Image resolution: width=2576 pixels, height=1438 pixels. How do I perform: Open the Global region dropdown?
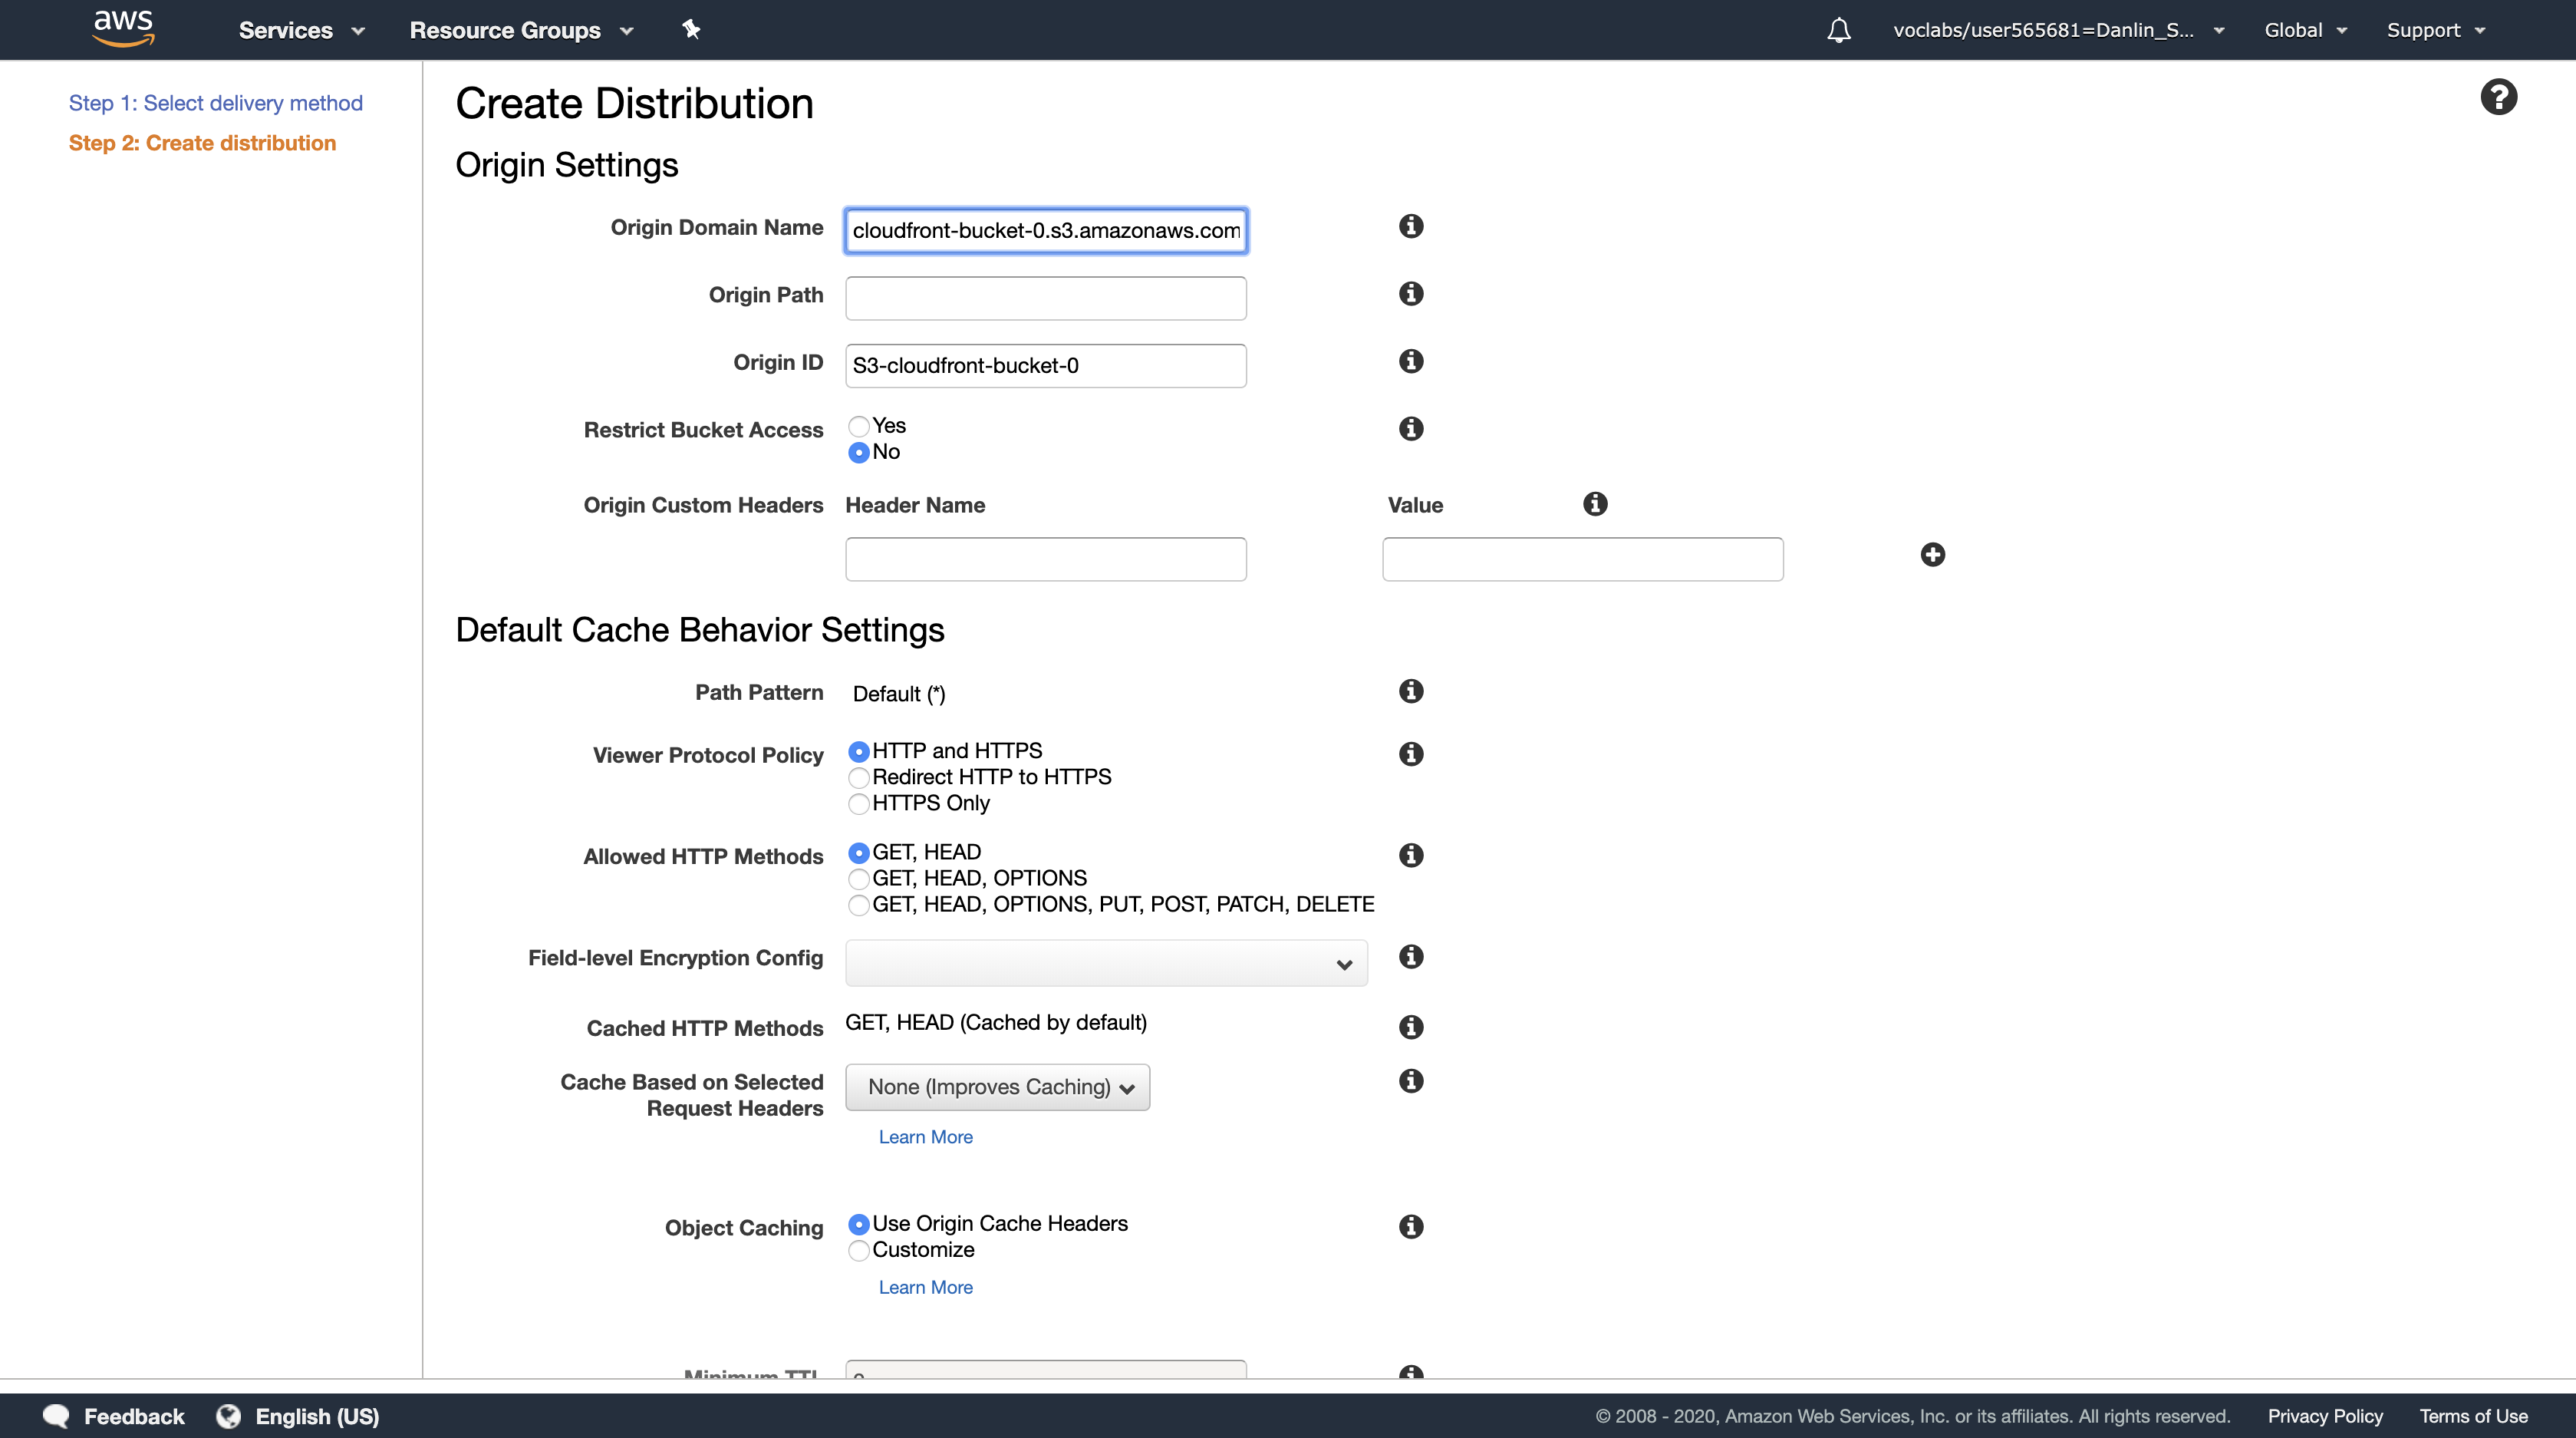(2304, 30)
